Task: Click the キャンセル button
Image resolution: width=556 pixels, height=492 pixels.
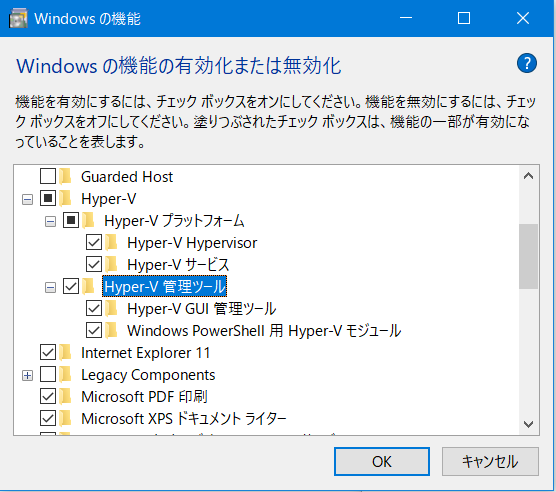Action: coord(490,462)
